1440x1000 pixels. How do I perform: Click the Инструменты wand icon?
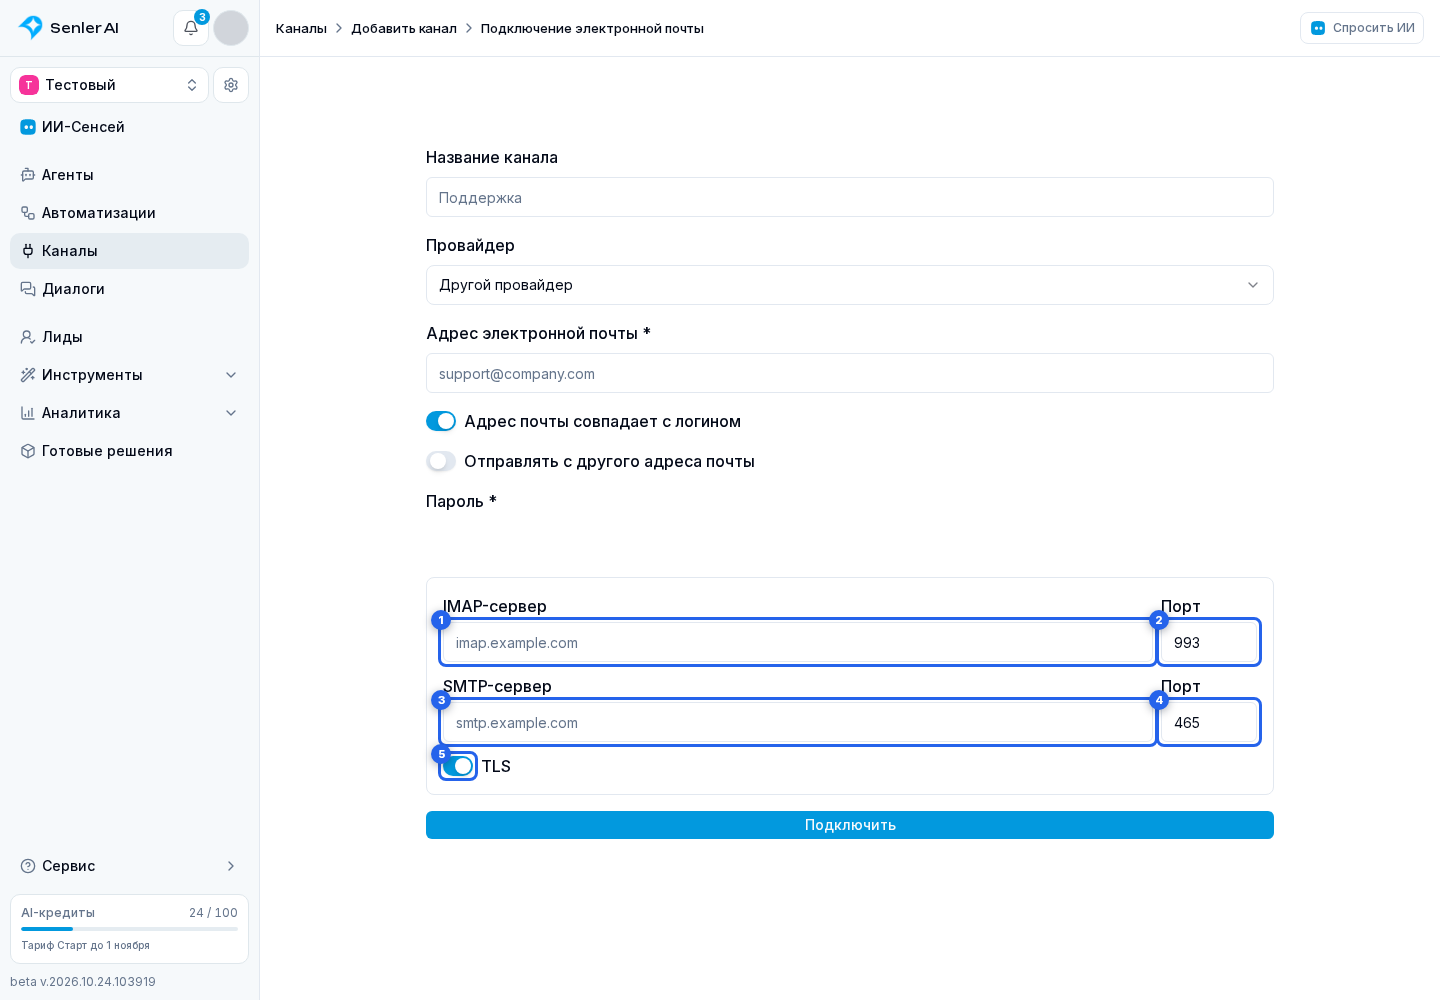click(x=28, y=375)
